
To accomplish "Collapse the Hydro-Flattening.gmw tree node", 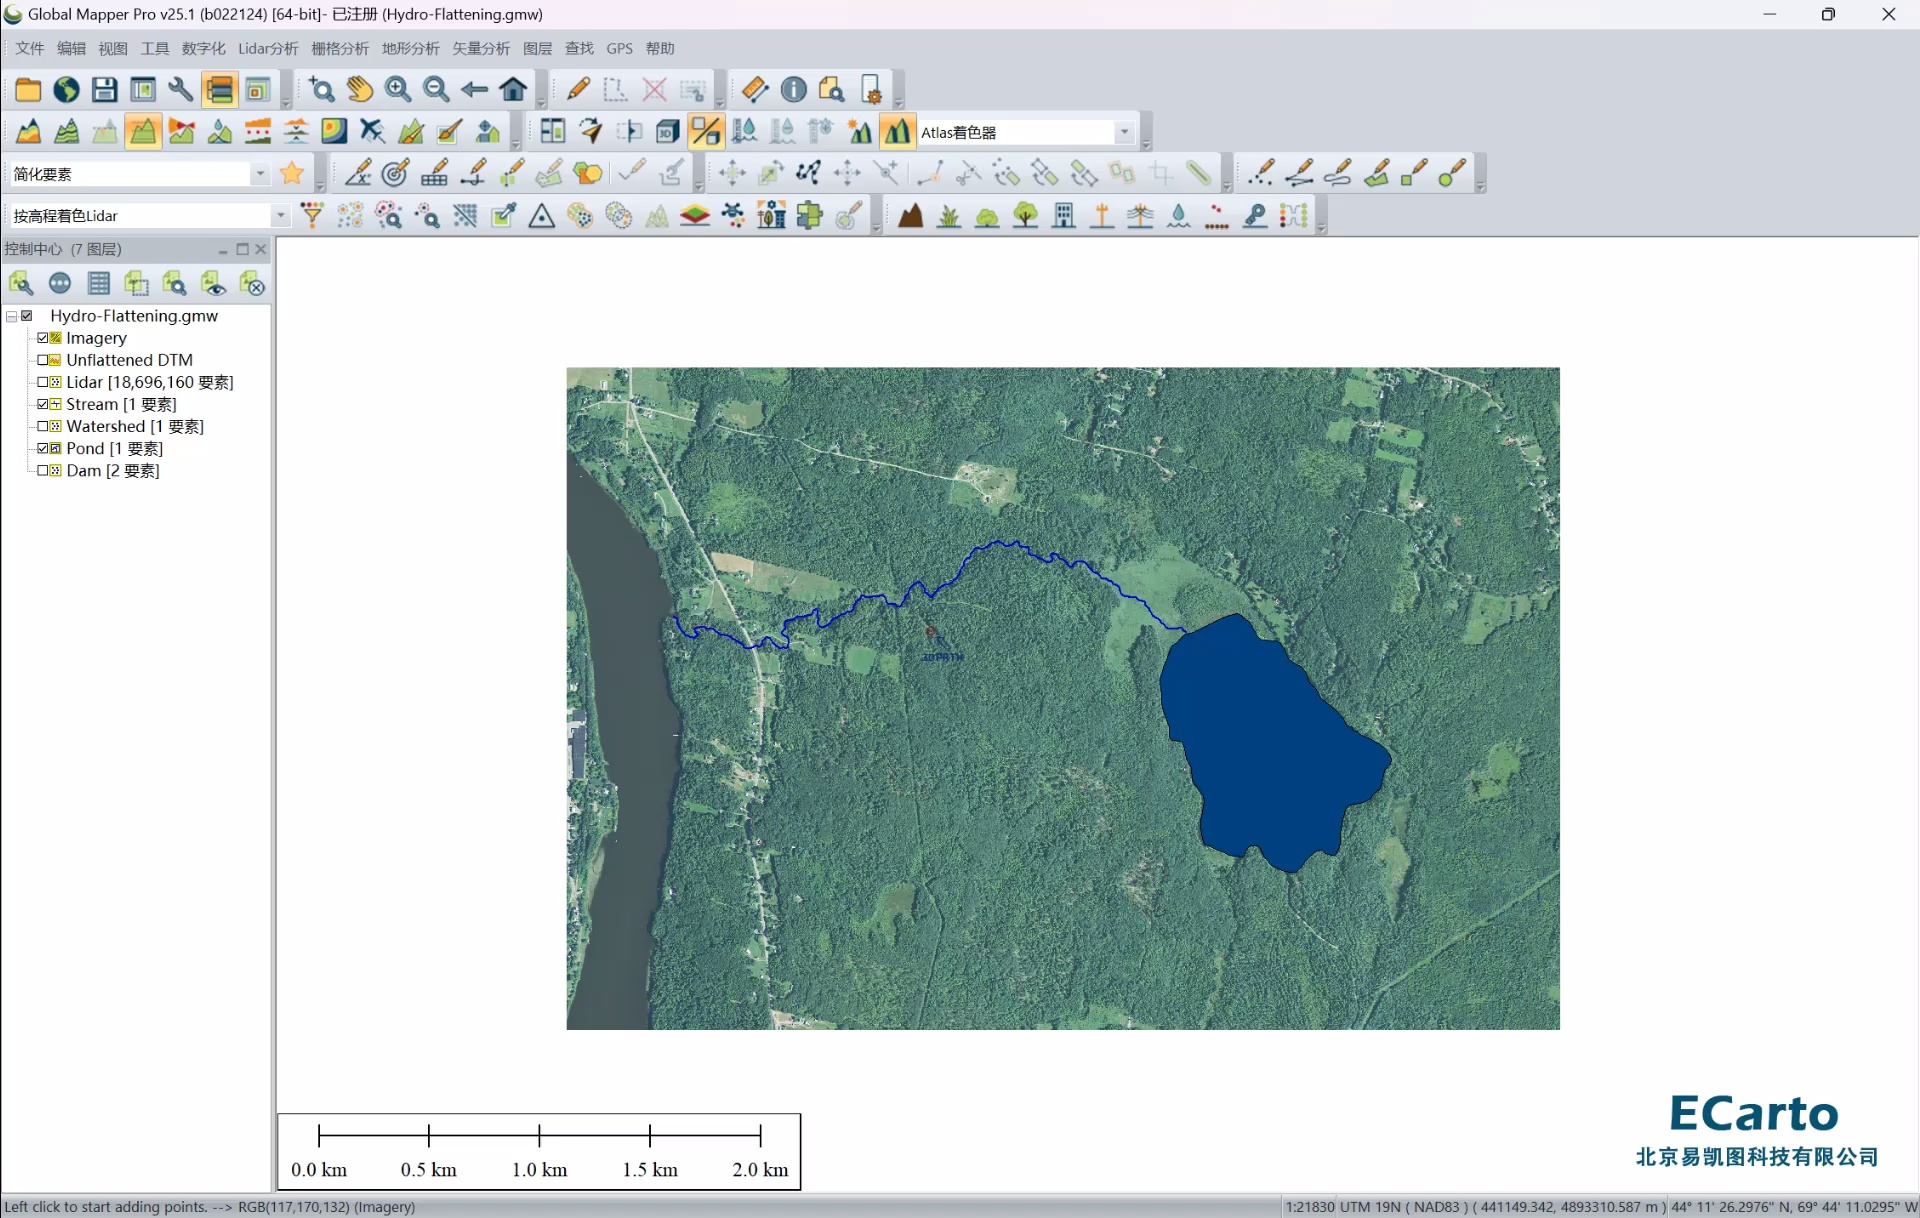I will 11,316.
